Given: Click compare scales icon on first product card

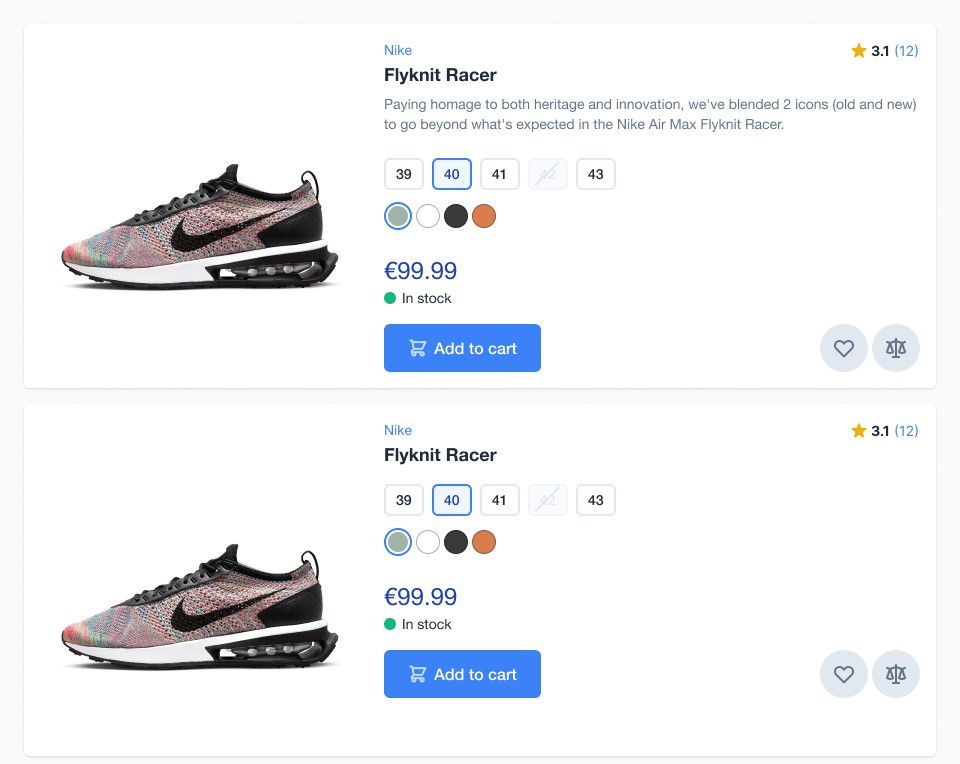Looking at the screenshot, I should [x=896, y=348].
